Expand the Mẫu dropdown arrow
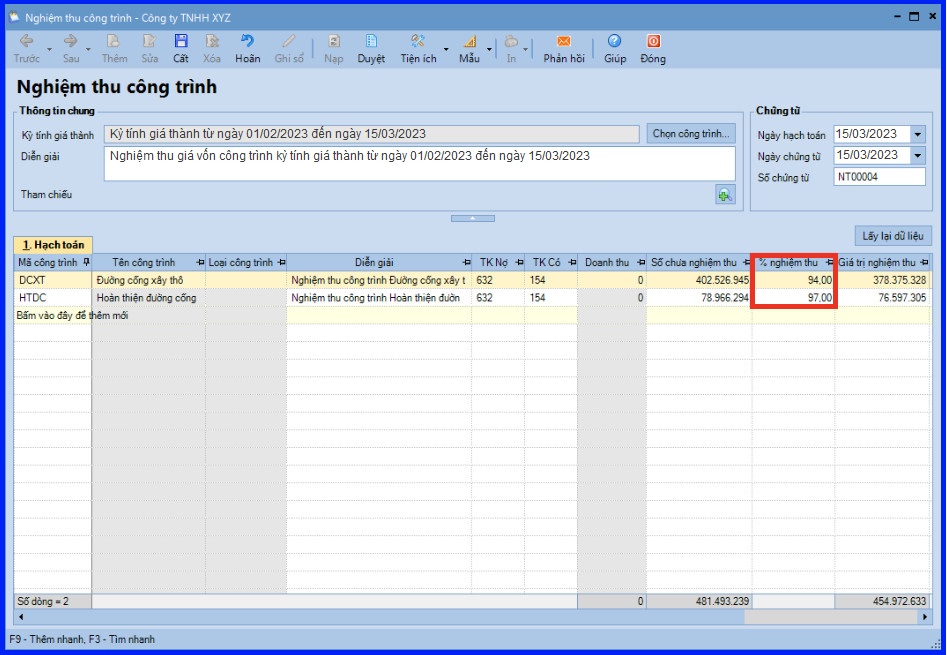 (x=489, y=49)
